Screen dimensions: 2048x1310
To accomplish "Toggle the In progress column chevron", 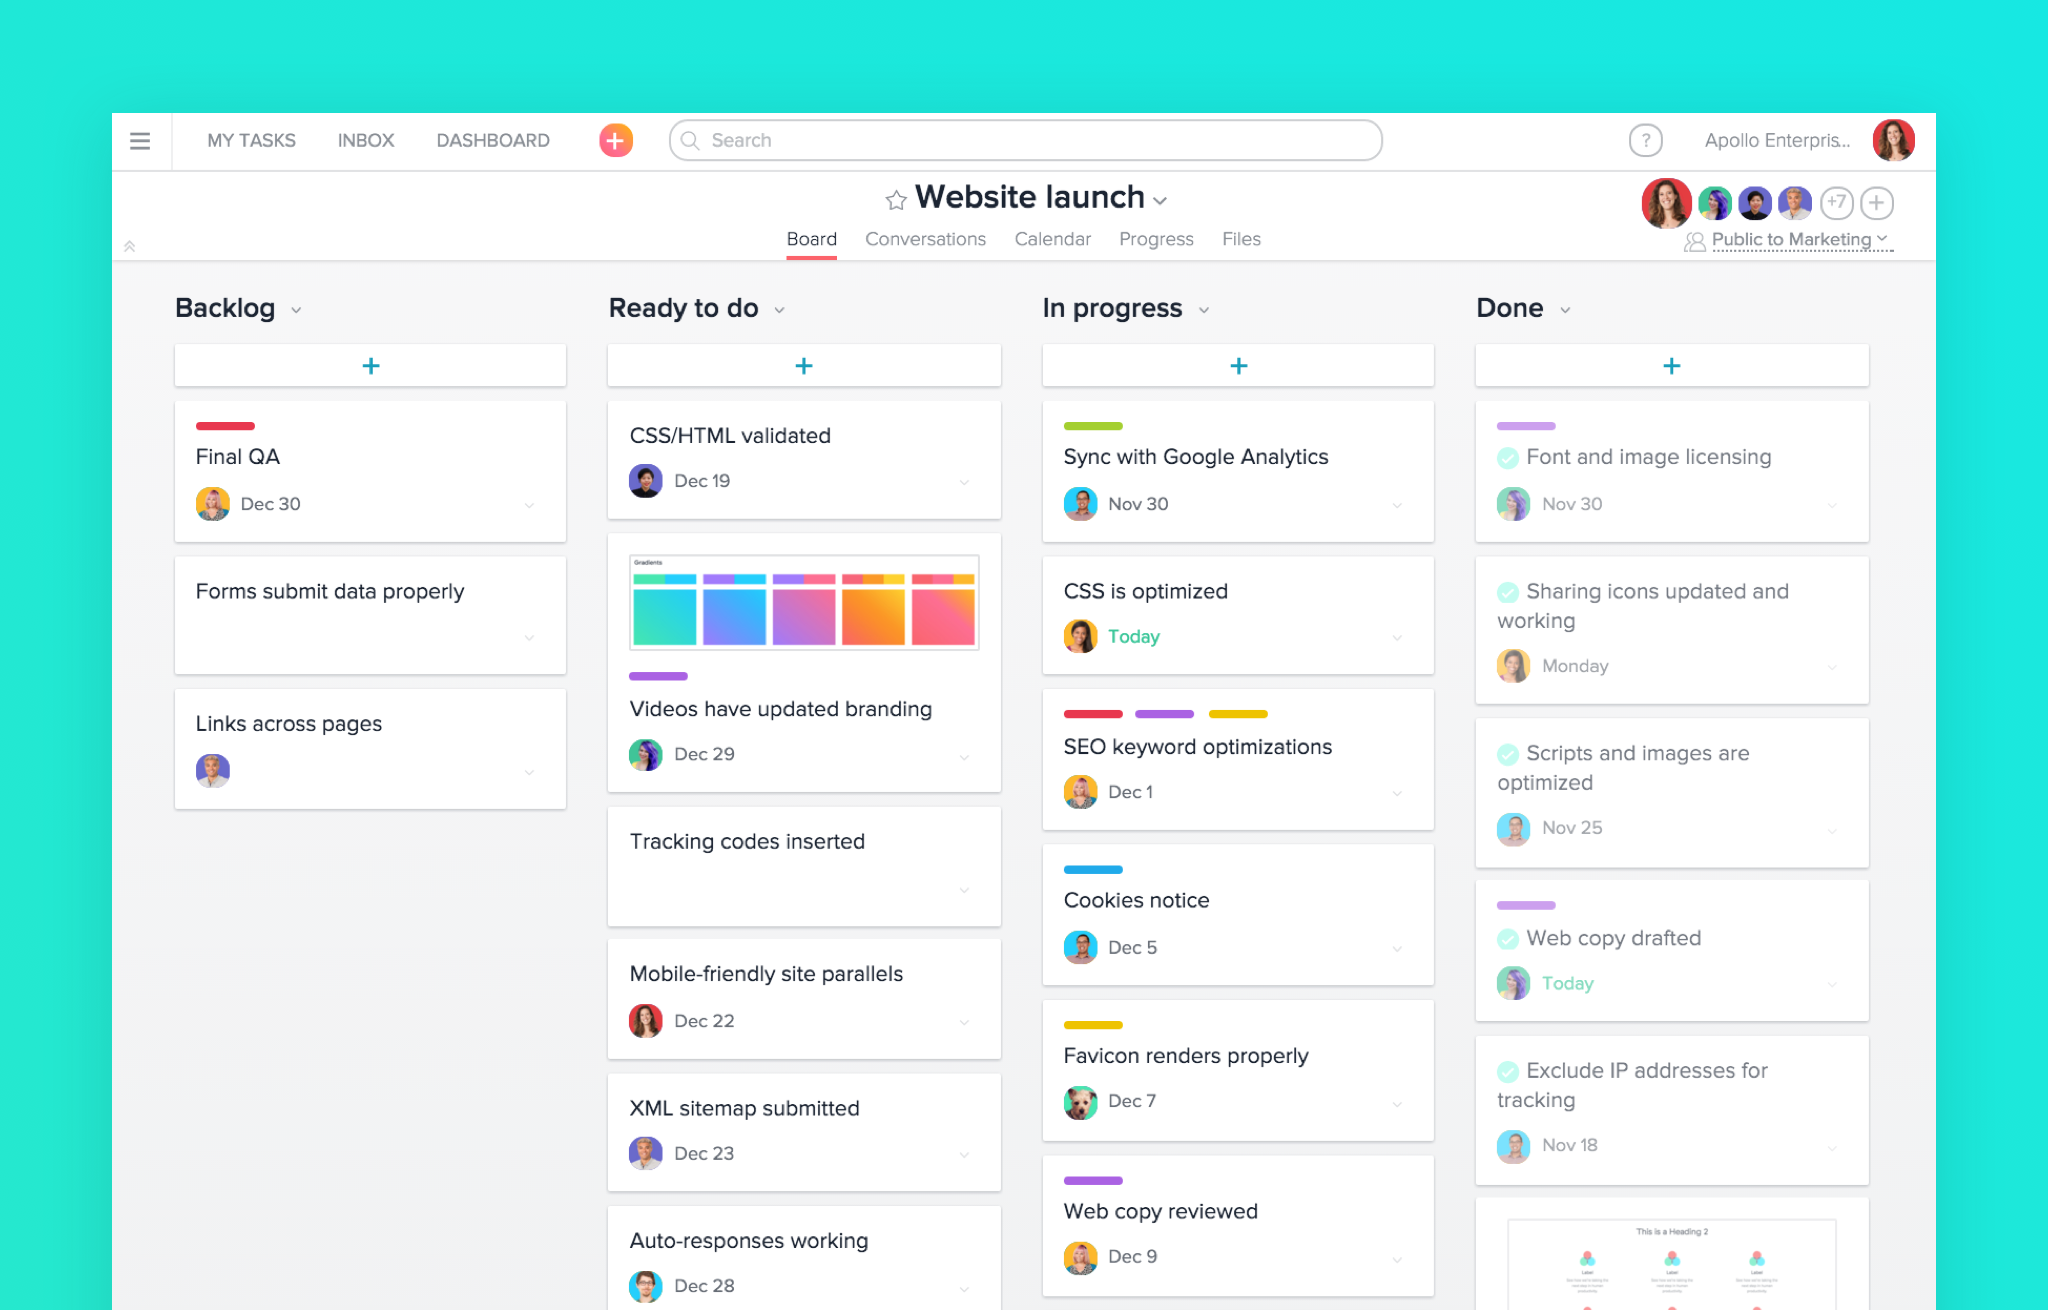I will [x=1206, y=310].
